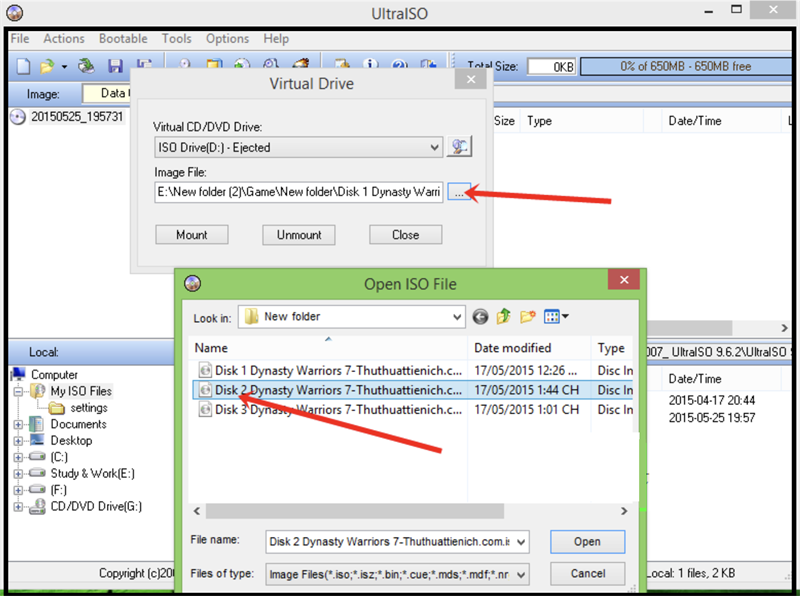The width and height of the screenshot is (800, 596).
Task: Select the New Image toolbar icon
Action: (23, 64)
